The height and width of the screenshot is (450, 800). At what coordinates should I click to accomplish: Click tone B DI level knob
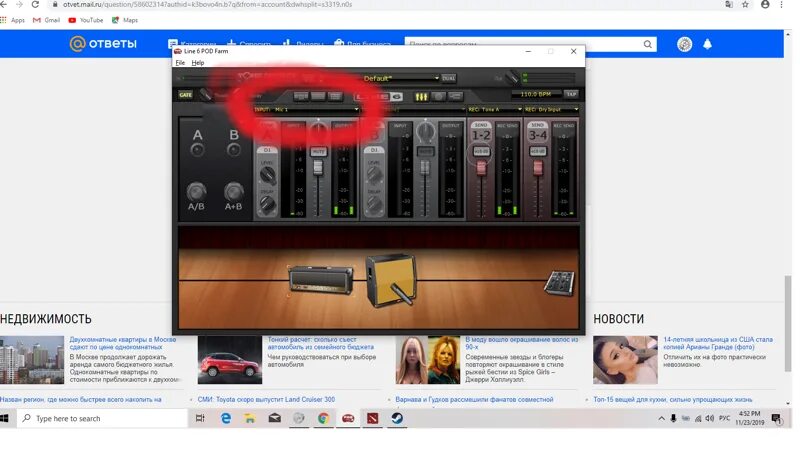[x=374, y=175]
